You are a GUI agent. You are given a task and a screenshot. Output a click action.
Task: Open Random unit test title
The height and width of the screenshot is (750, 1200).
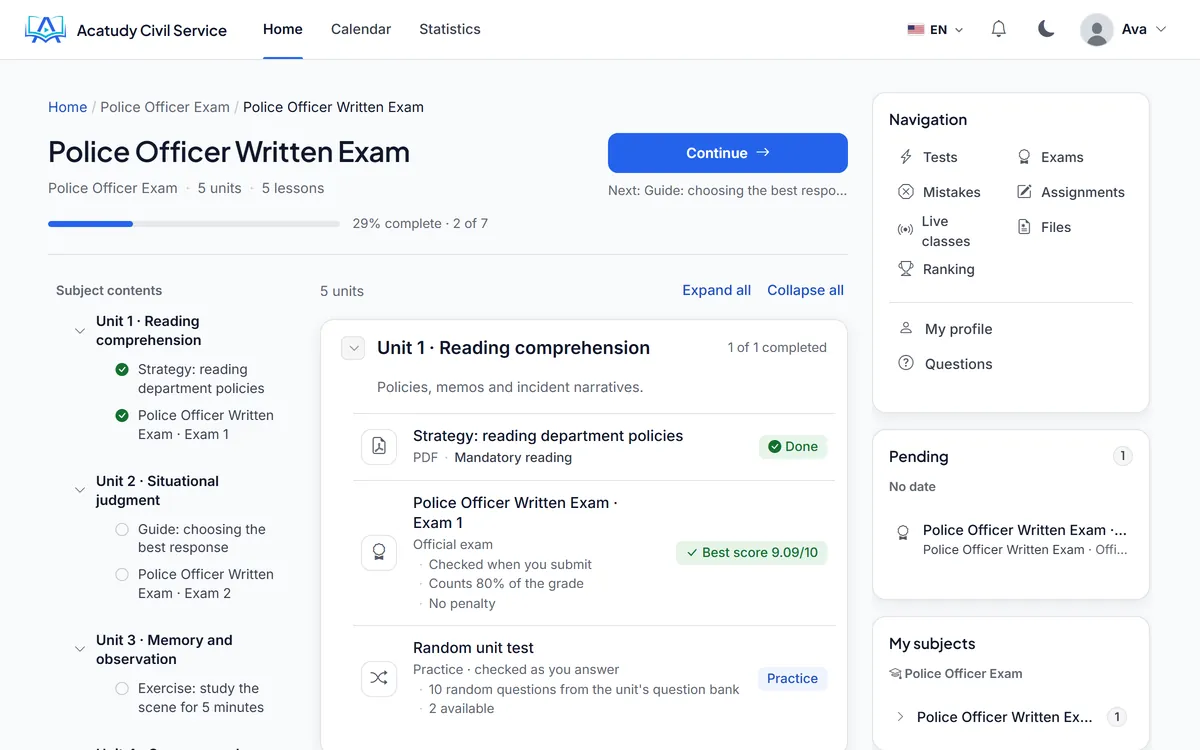click(473, 648)
